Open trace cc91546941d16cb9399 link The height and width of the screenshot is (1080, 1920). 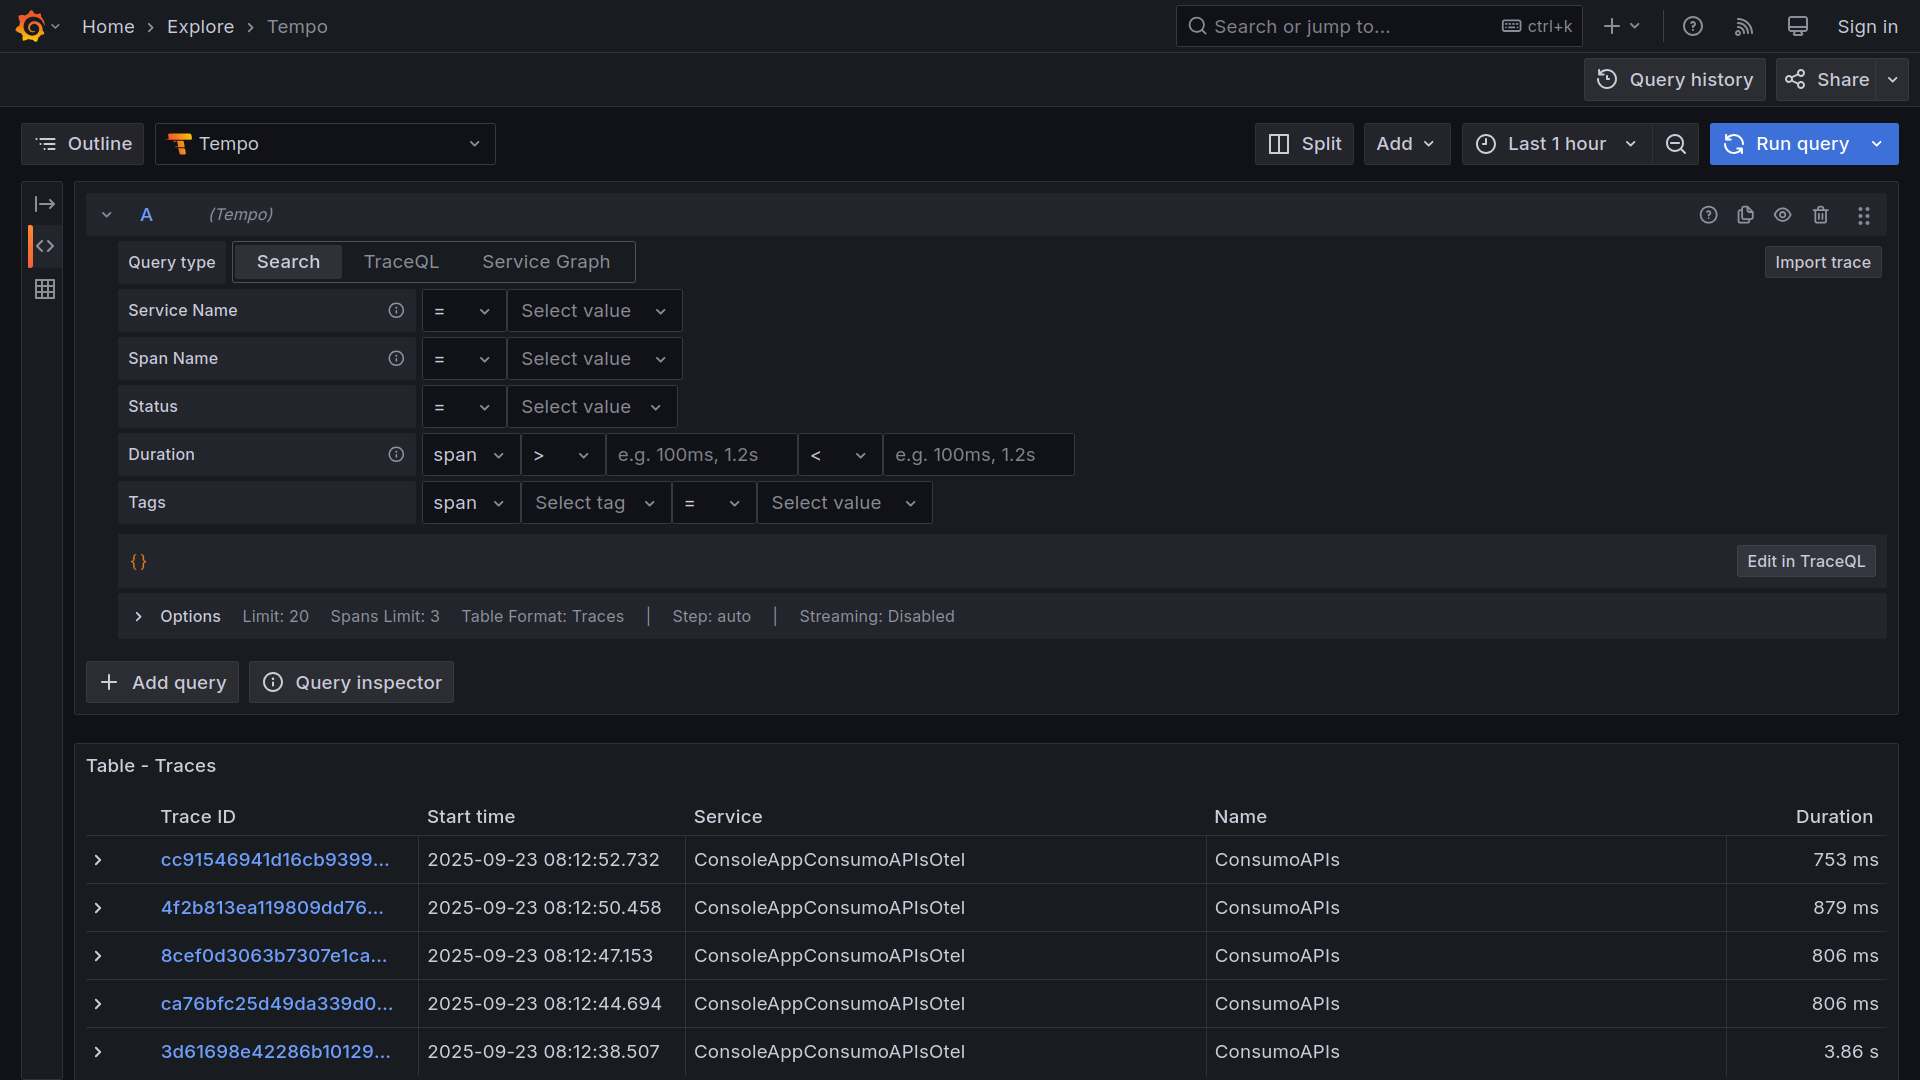coord(275,860)
